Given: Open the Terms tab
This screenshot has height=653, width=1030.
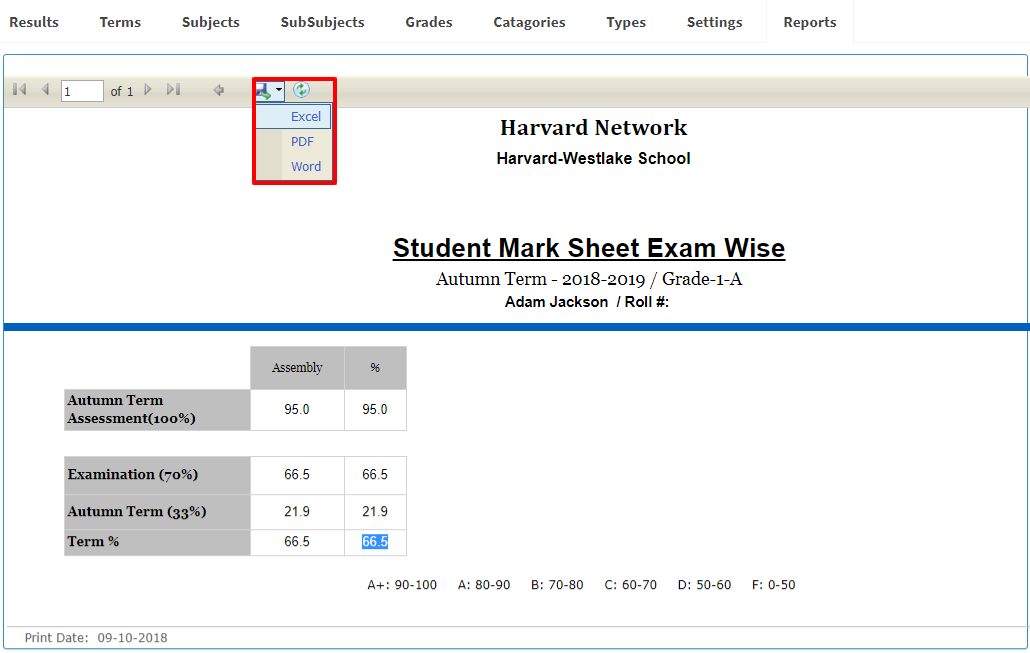Looking at the screenshot, I should 120,22.
